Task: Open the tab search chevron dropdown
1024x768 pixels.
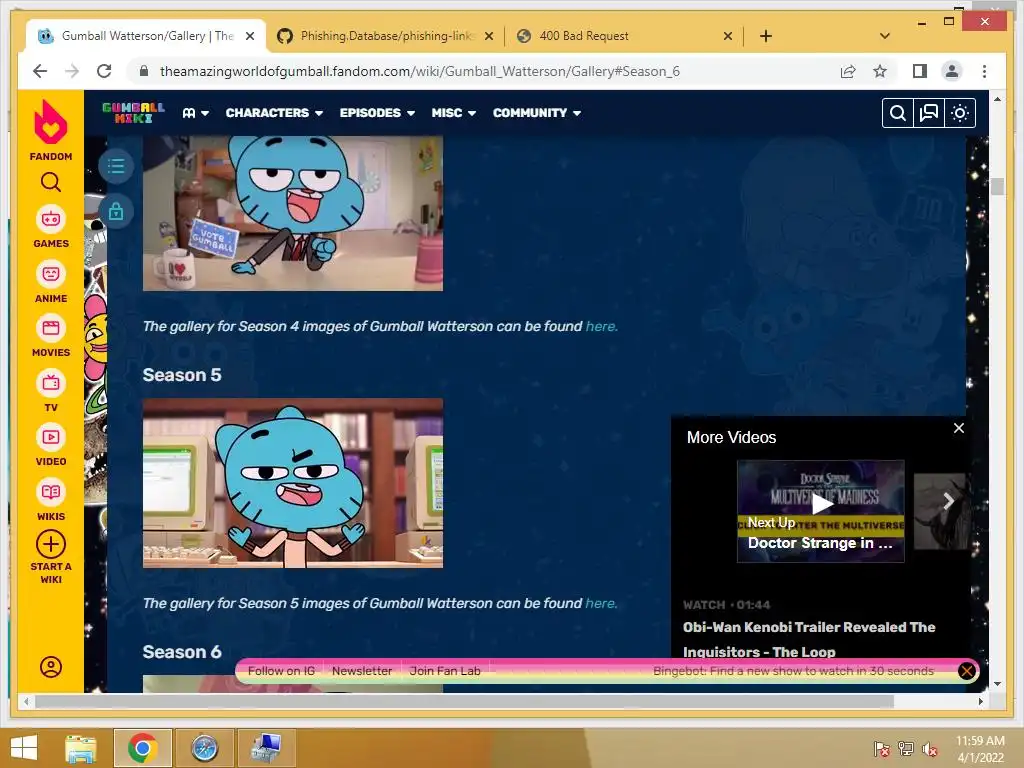Action: click(x=885, y=36)
